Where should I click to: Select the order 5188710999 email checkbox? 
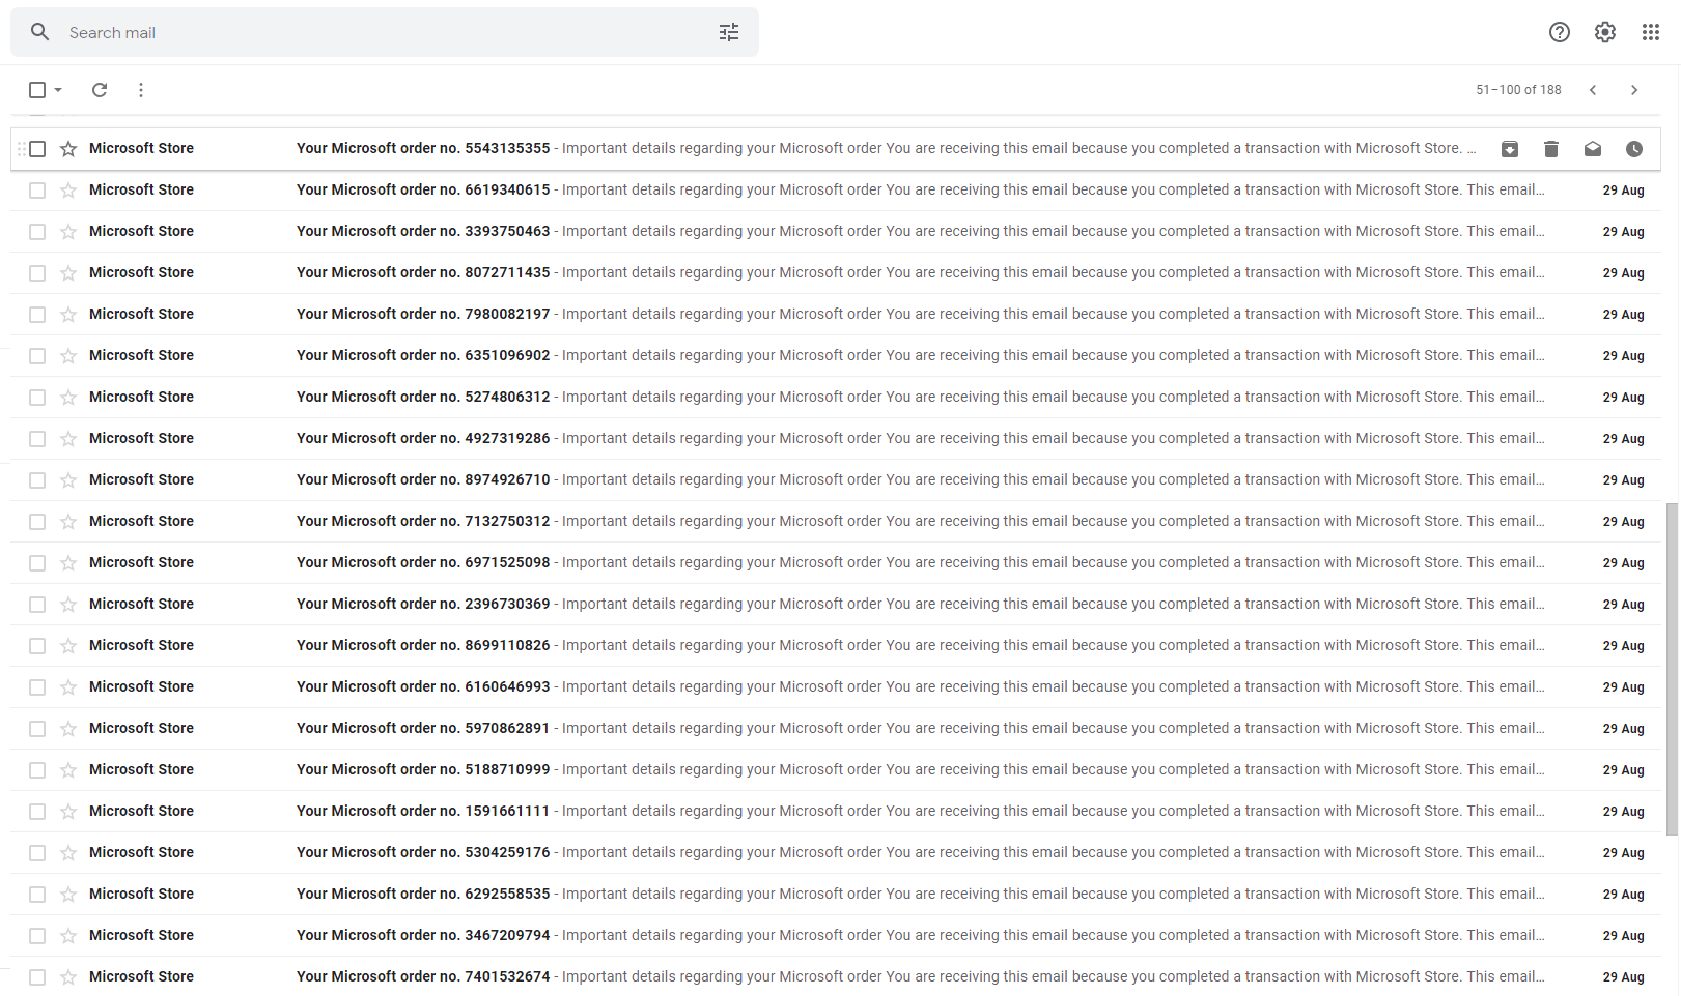38,770
